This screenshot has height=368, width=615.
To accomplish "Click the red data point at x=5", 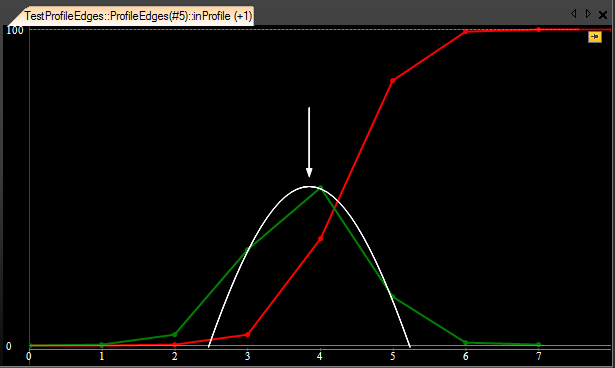I will (x=393, y=80).
